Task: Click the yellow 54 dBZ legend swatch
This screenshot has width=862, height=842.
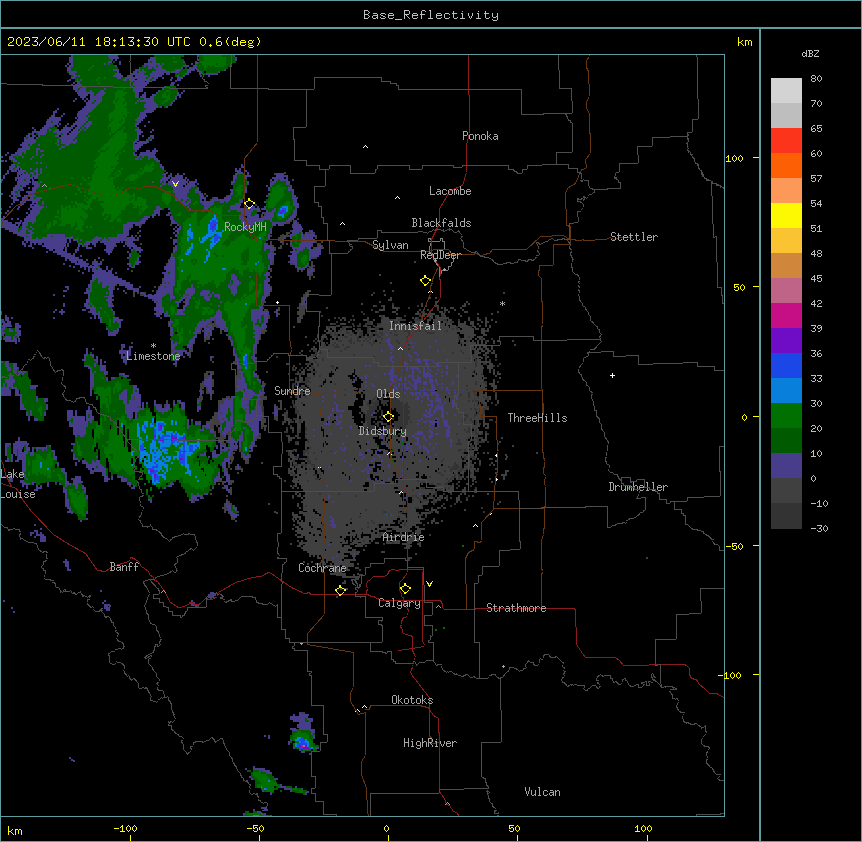Action: (x=786, y=215)
